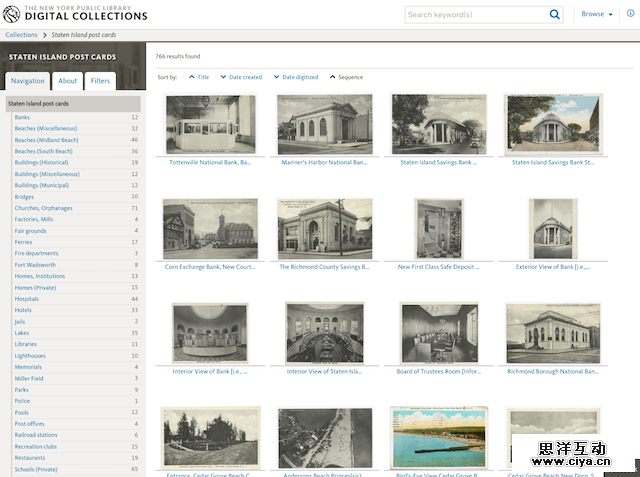Select the Navigation tab
The image size is (640, 477).
click(27, 81)
